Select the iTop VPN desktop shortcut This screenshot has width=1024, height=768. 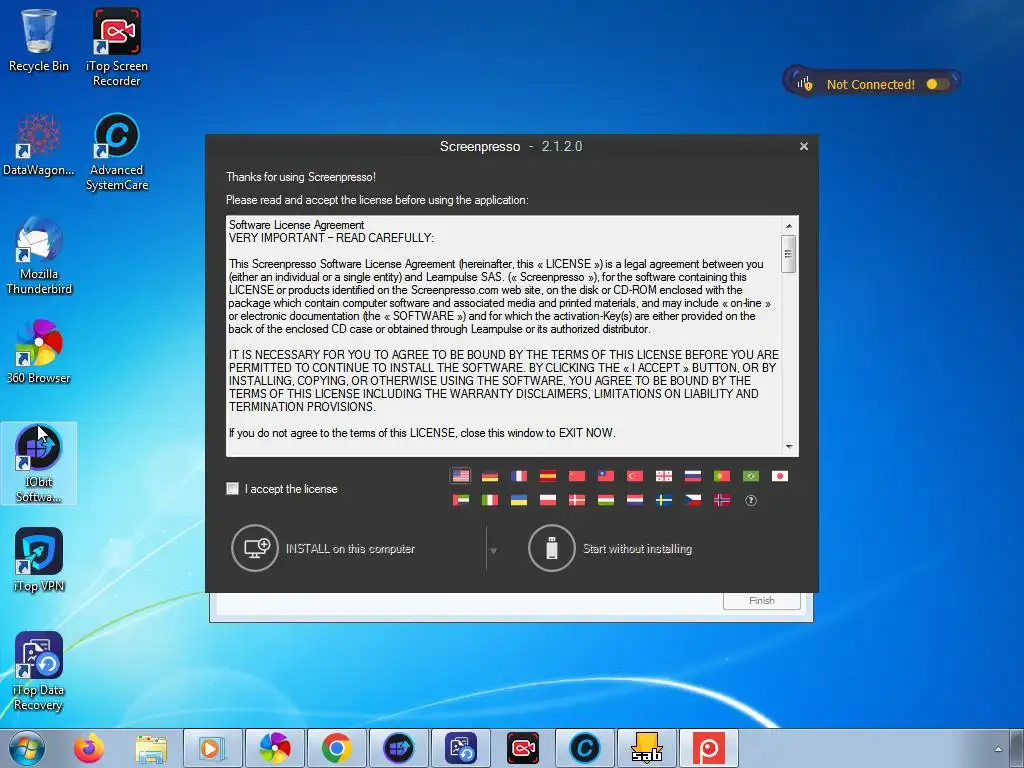(x=39, y=560)
